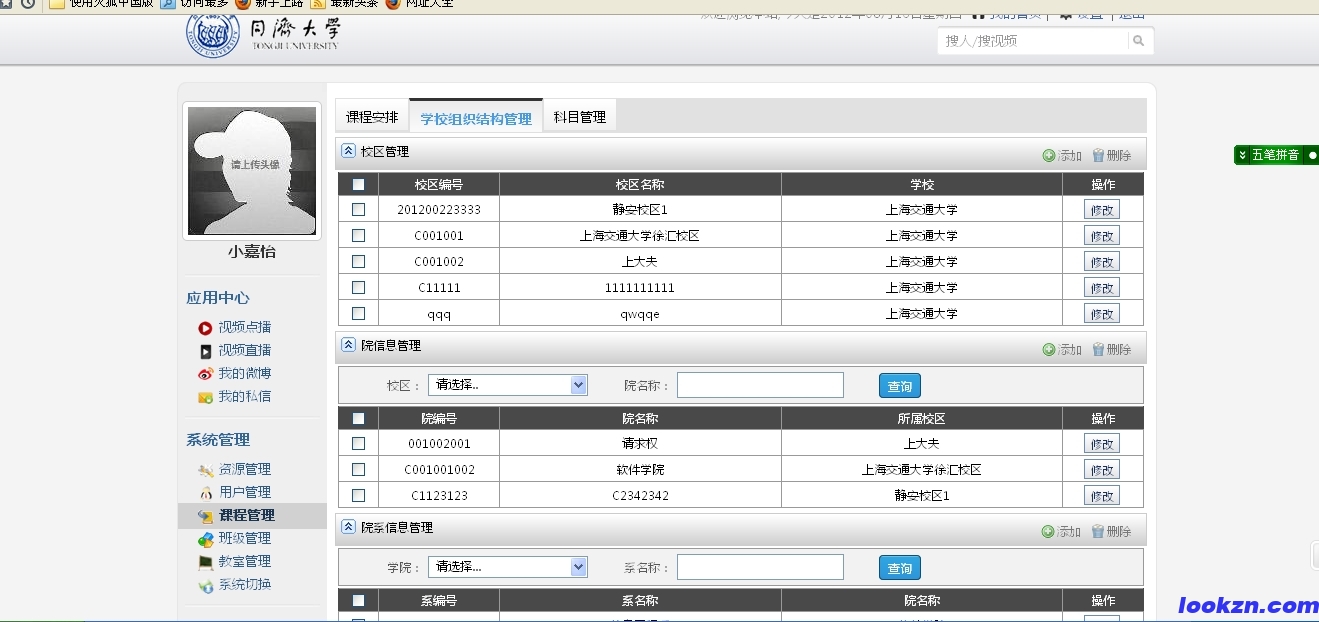Image resolution: width=1319 pixels, height=622 pixels.
Task: Click the 添加 icon in 校区管理 header
Action: (1049, 155)
